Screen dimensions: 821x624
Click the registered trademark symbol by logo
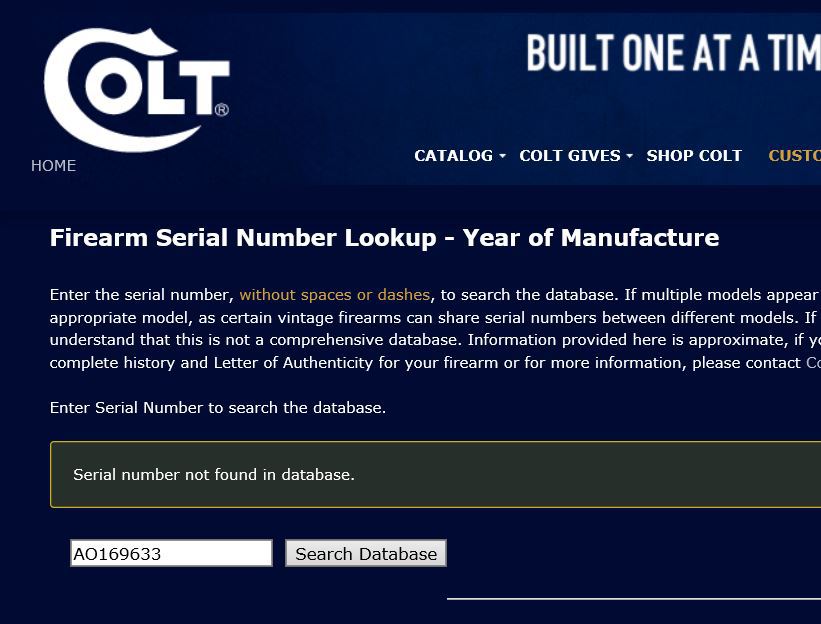(x=221, y=110)
